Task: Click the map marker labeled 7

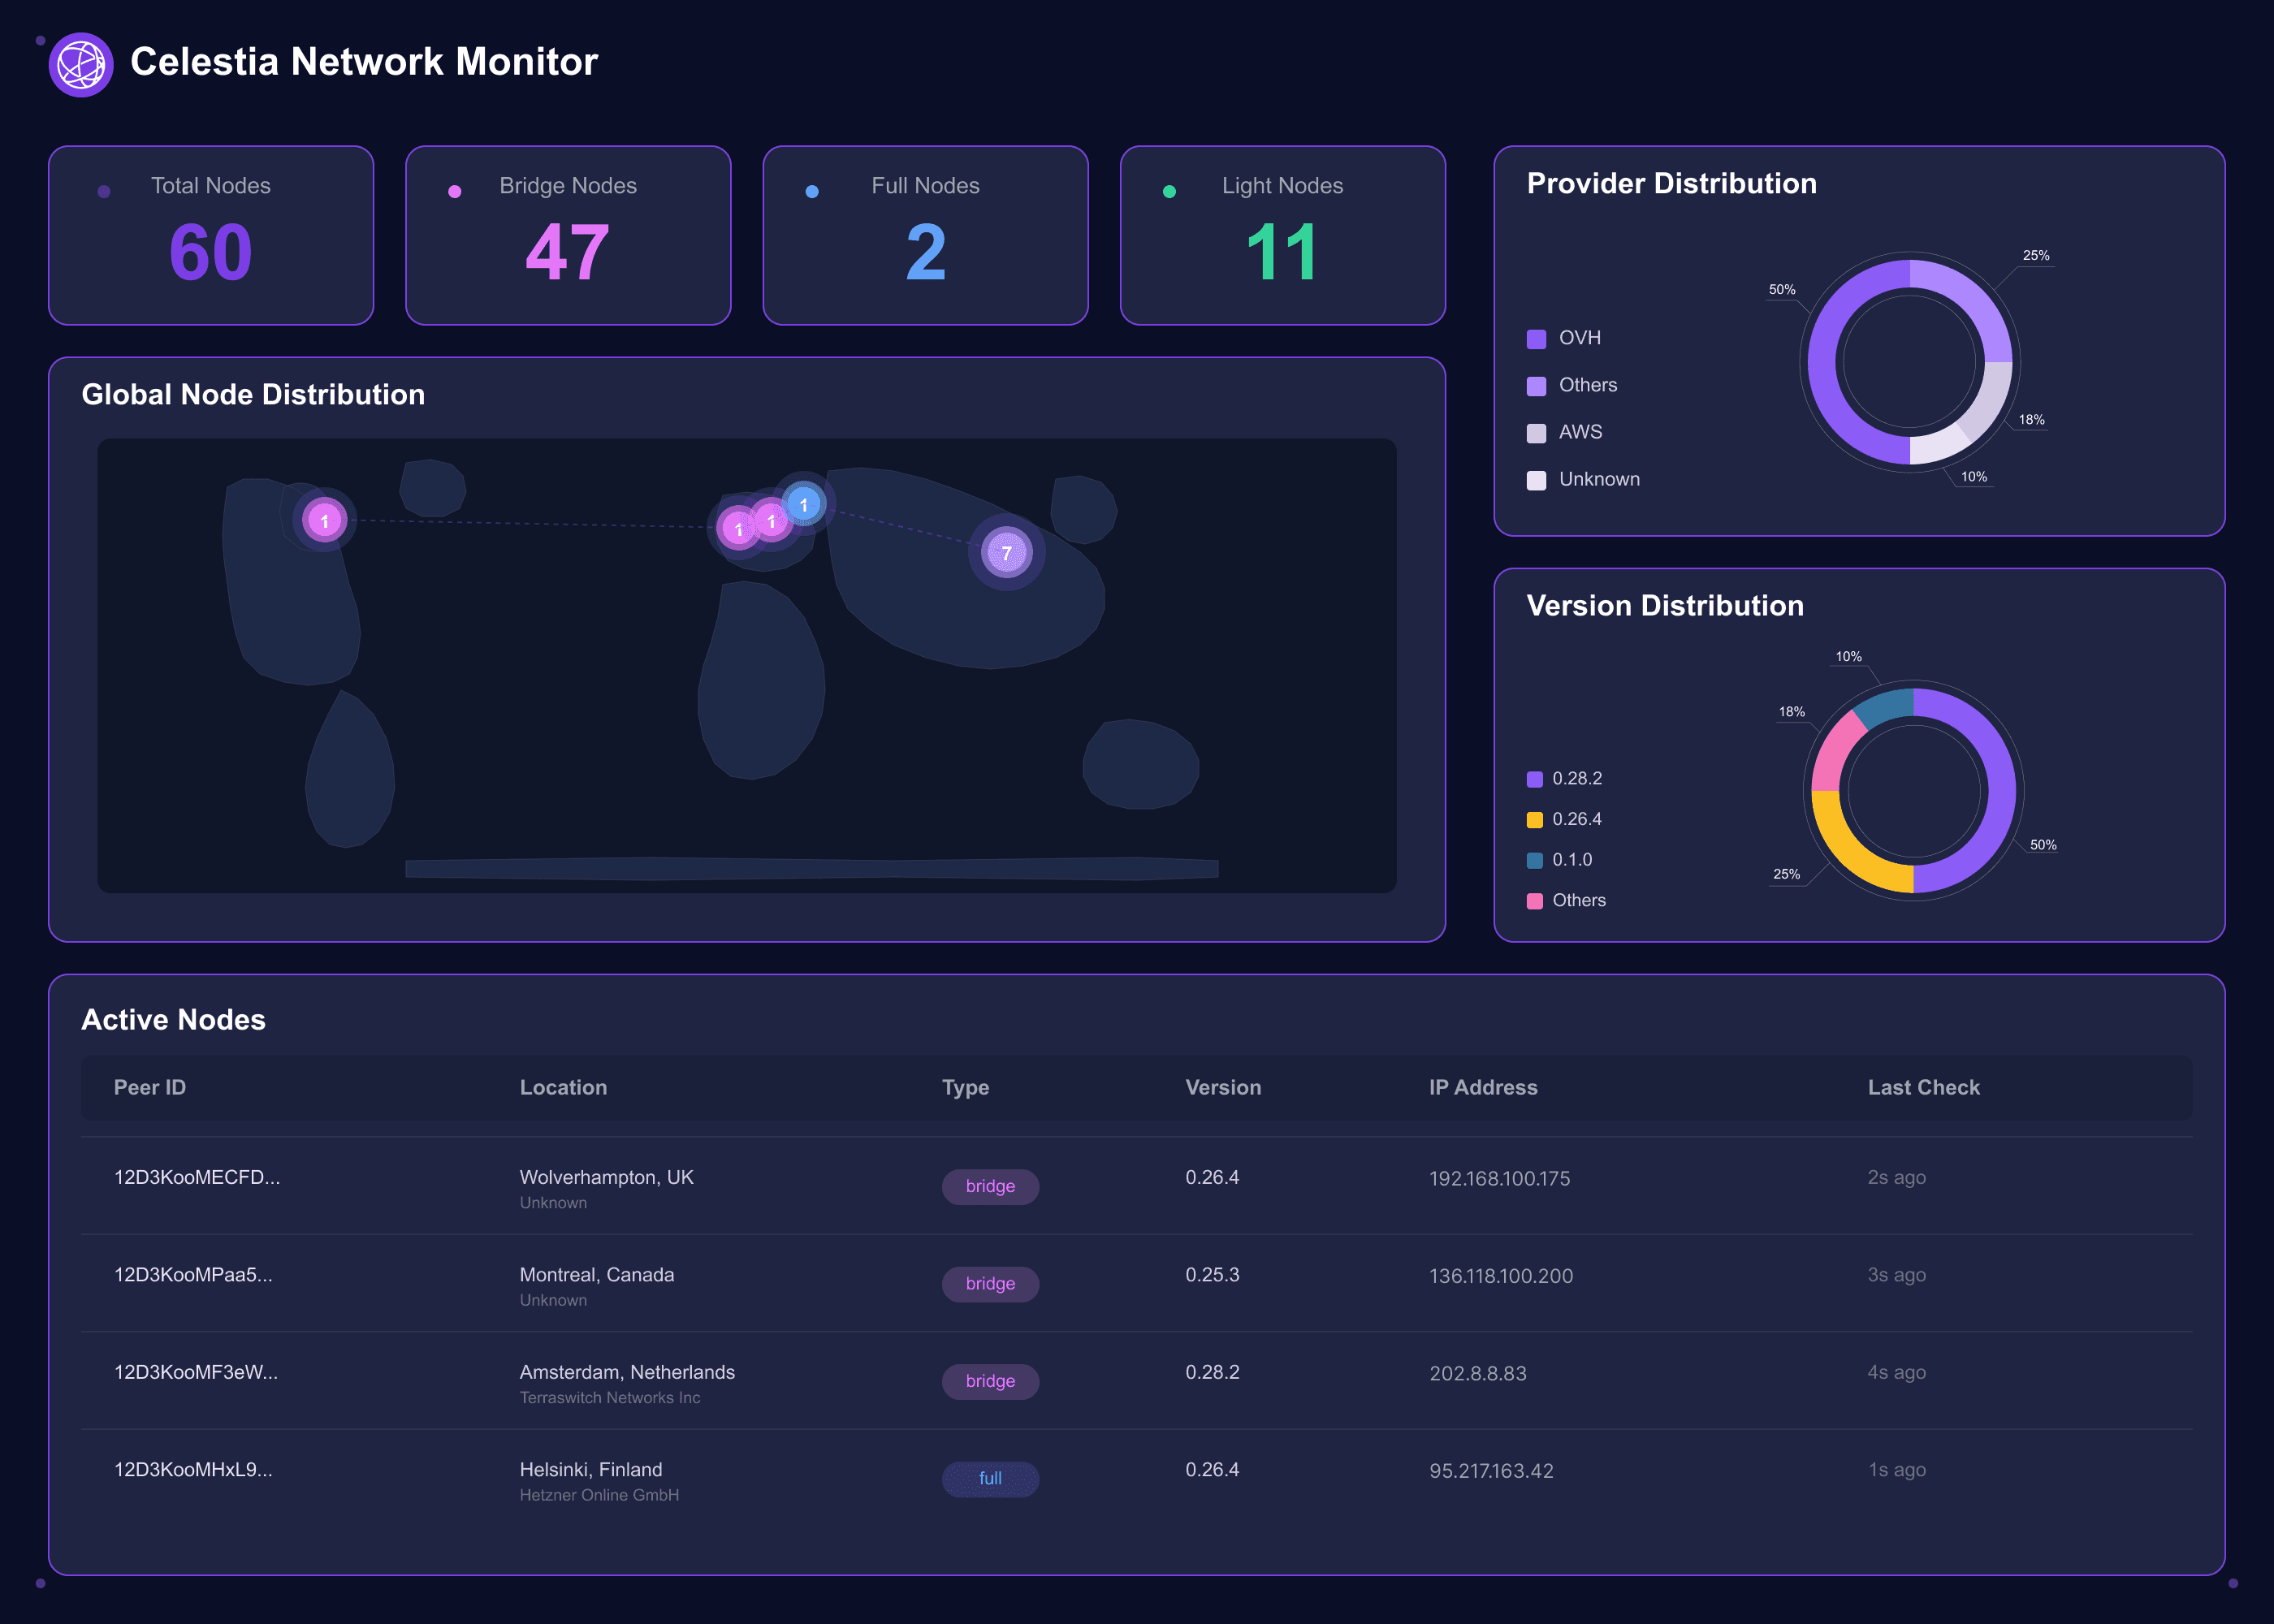Action: (x=1006, y=552)
